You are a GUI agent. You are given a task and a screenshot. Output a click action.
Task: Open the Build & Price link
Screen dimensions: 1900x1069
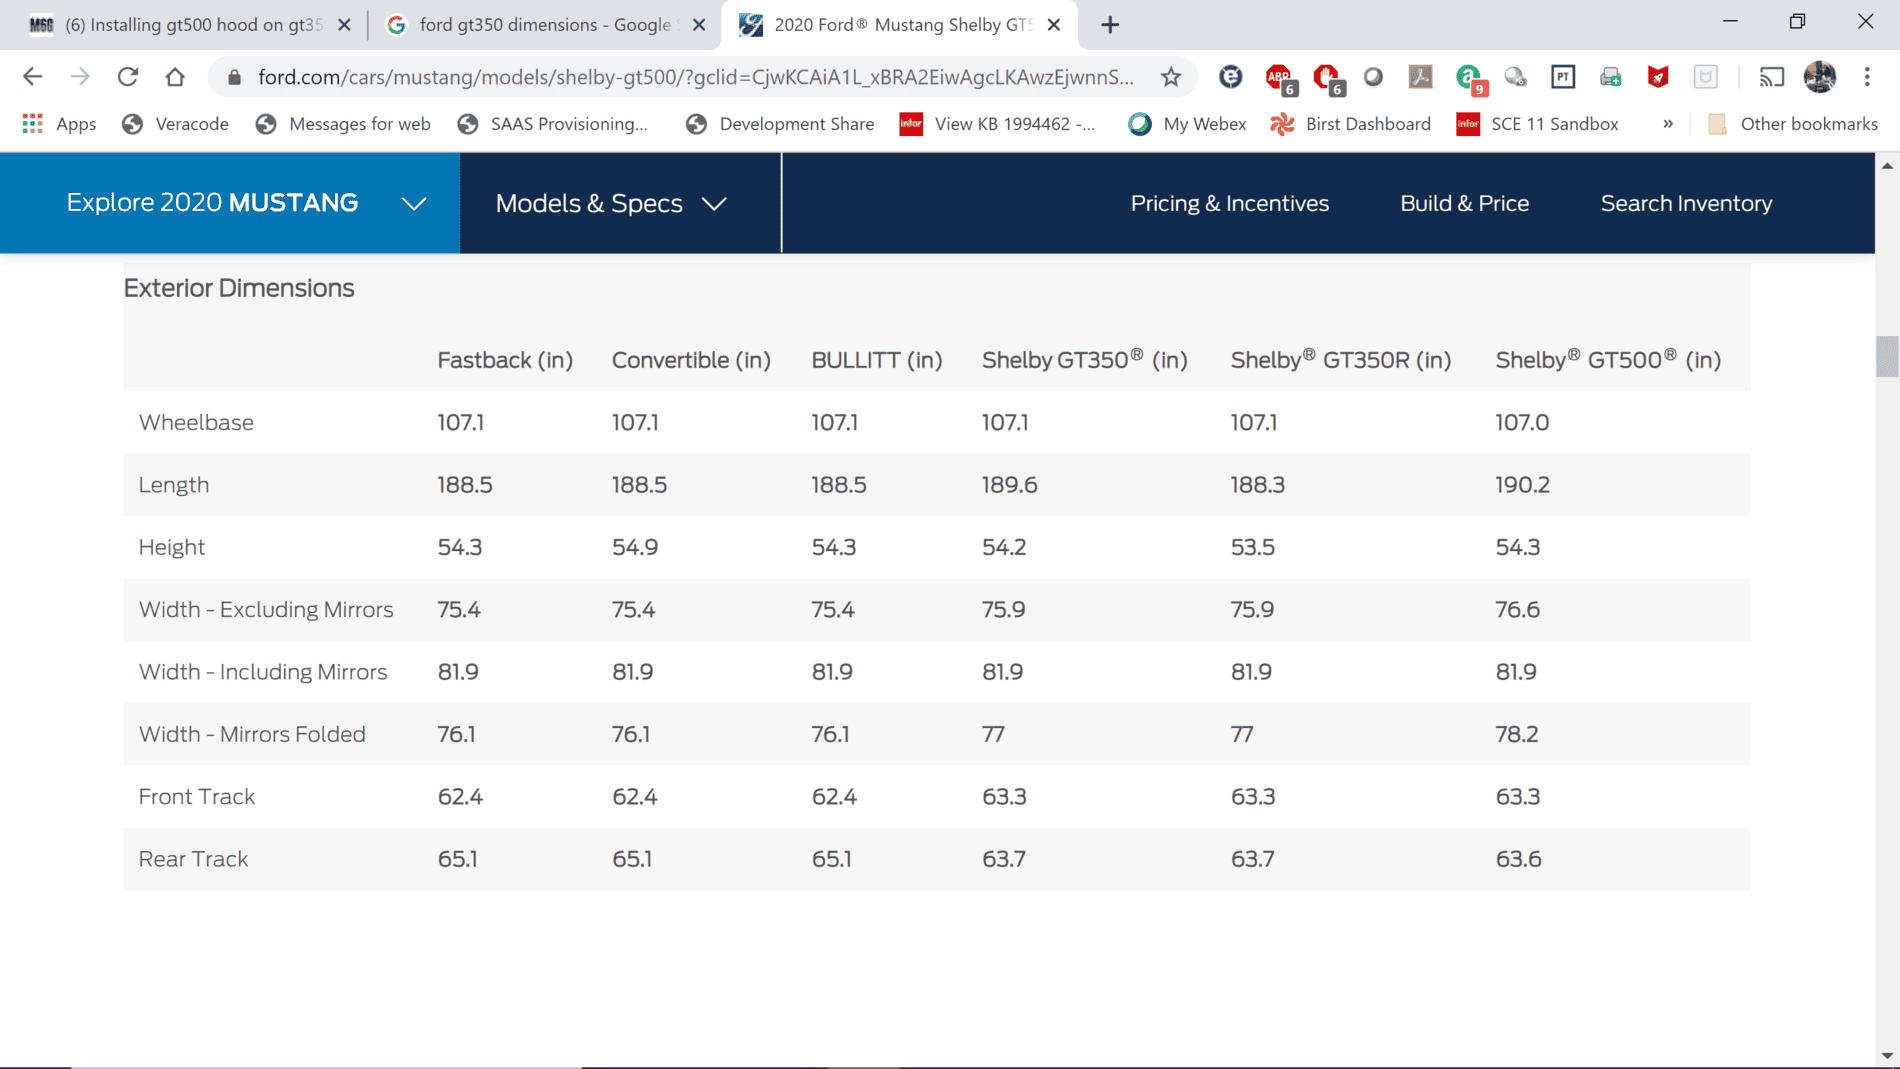pos(1464,203)
